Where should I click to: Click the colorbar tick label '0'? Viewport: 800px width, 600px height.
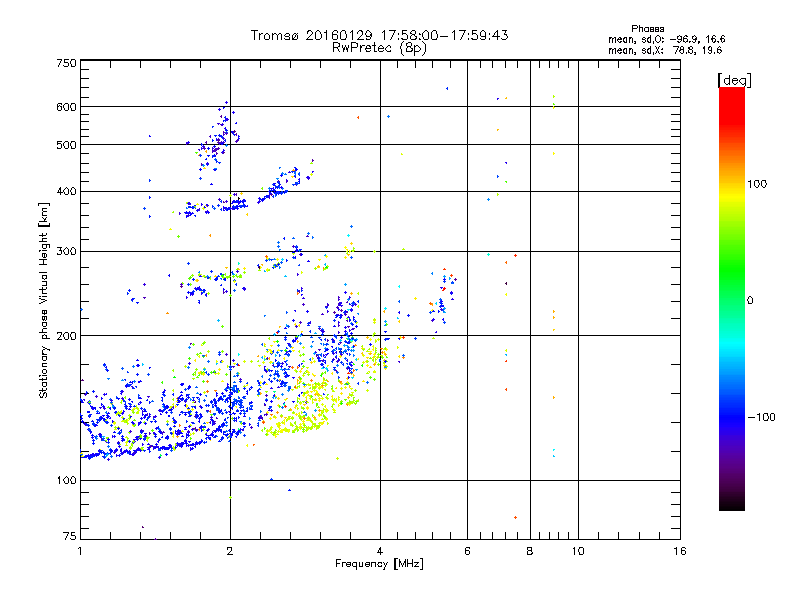750,301
